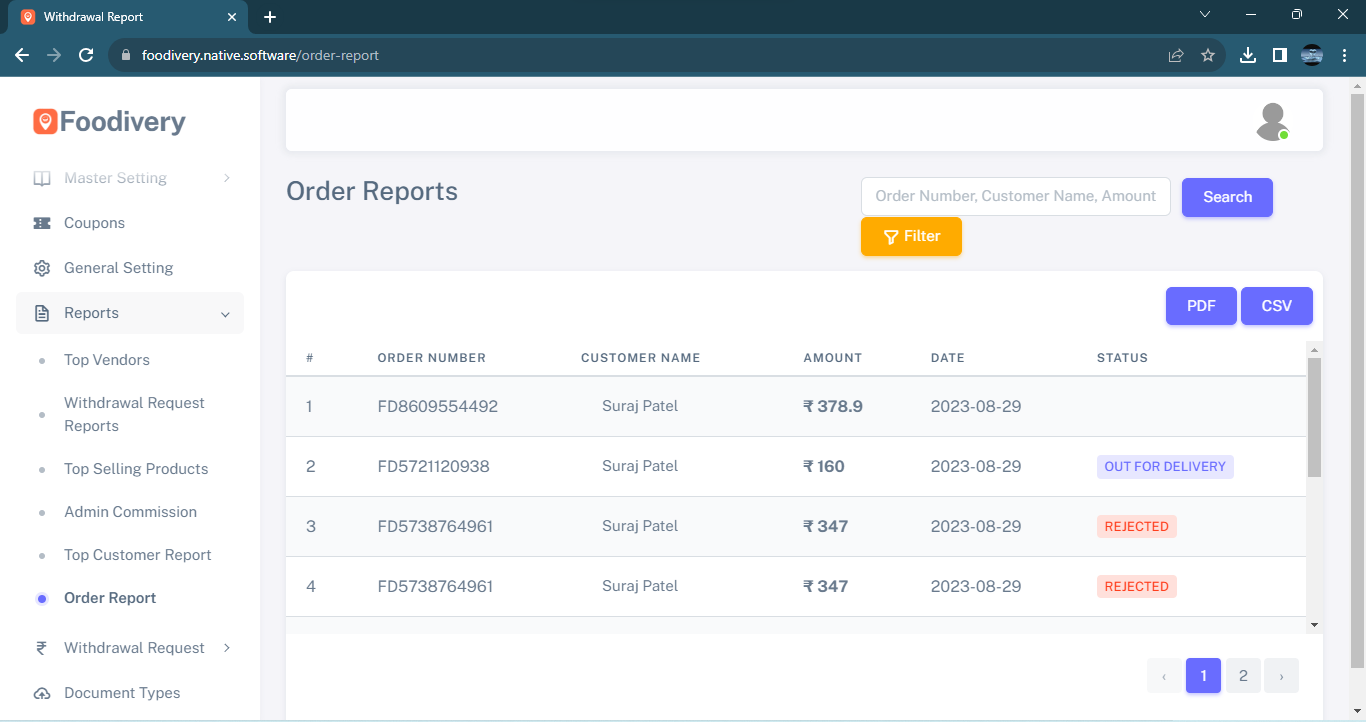1366x722 pixels.
Task: Open Withdrawal Request Reports
Action: pos(134,414)
